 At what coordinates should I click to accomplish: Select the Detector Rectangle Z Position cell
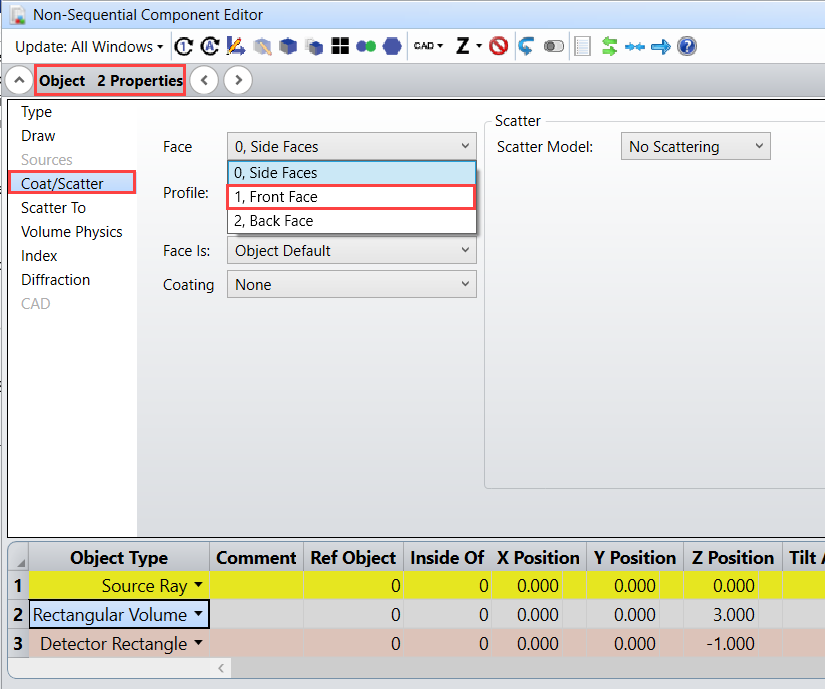coord(733,644)
